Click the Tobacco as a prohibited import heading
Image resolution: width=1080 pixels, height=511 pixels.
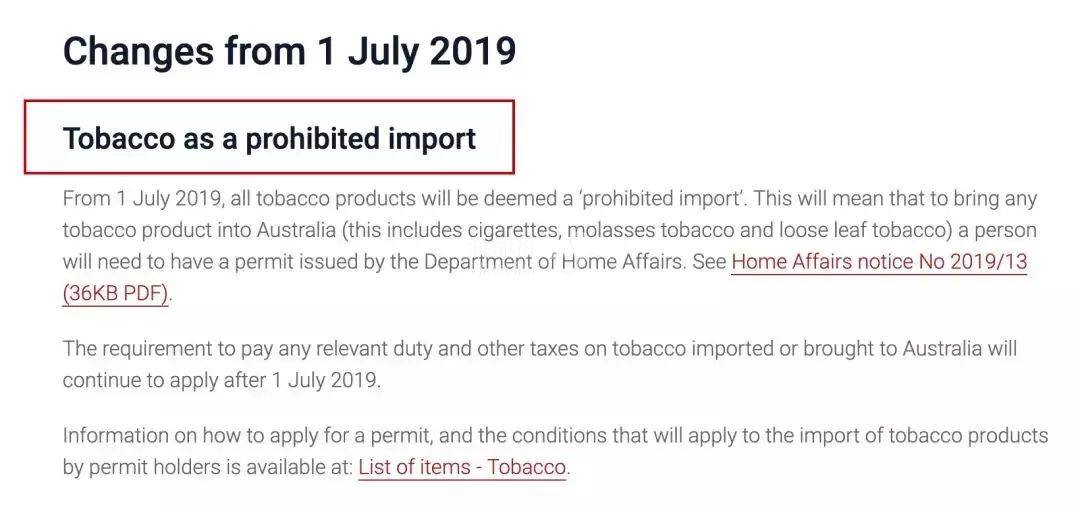tap(269, 138)
